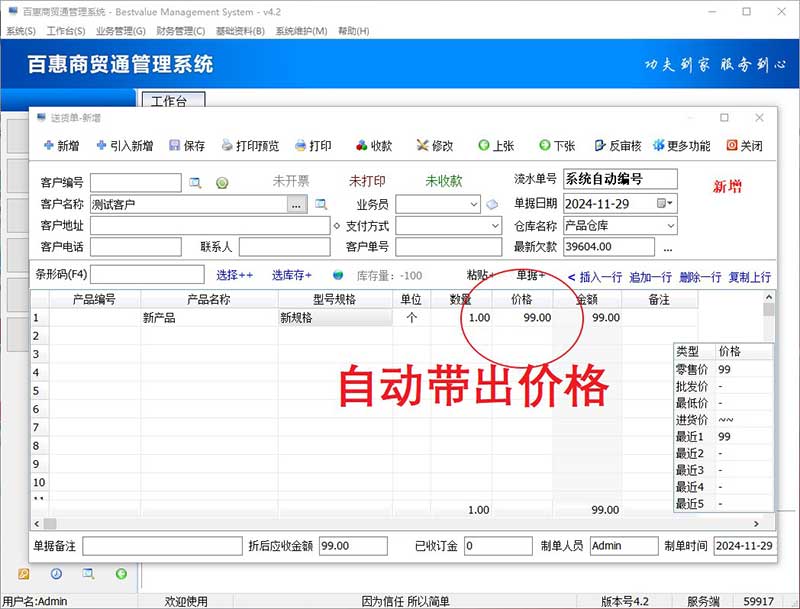
Task: Click the 删除一行 link
Action: click(x=700, y=277)
